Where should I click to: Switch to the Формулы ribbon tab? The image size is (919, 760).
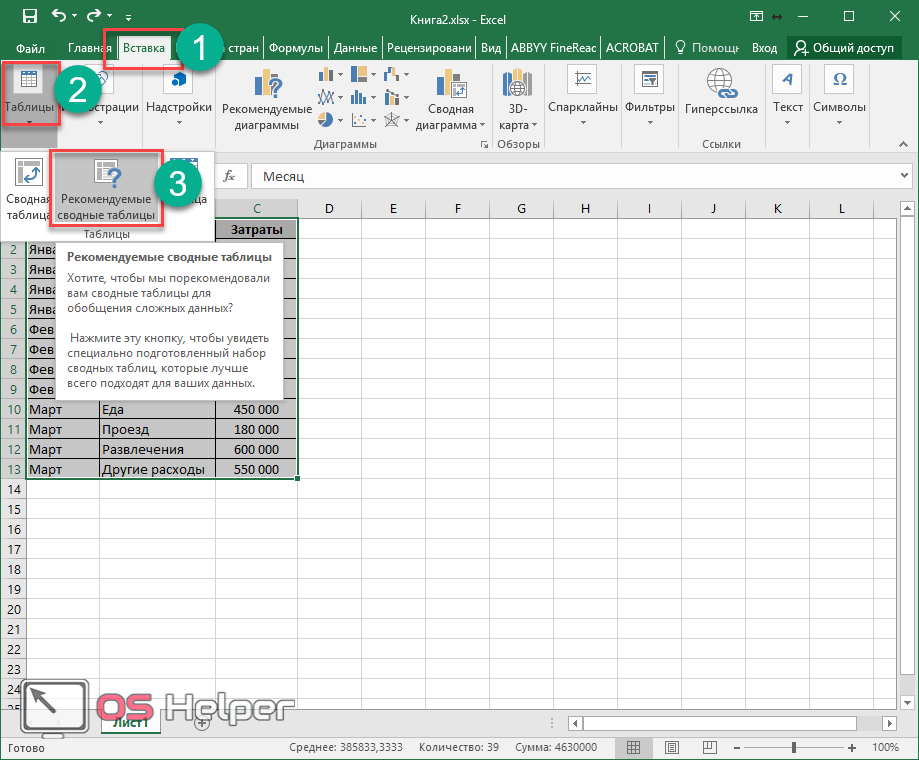296,47
